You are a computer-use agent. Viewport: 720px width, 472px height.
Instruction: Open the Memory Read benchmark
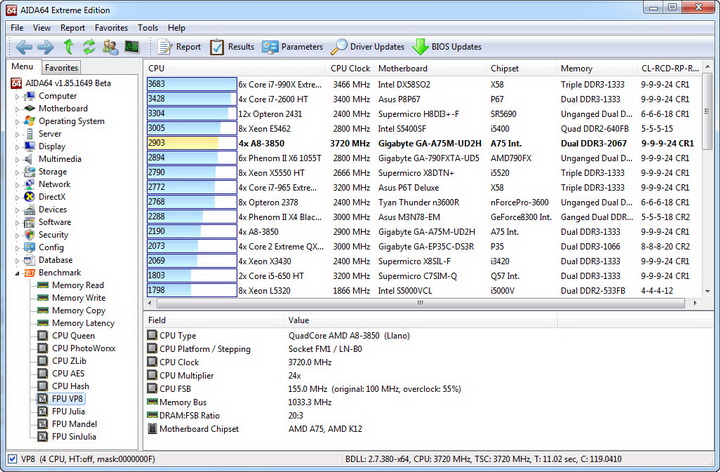(x=78, y=285)
